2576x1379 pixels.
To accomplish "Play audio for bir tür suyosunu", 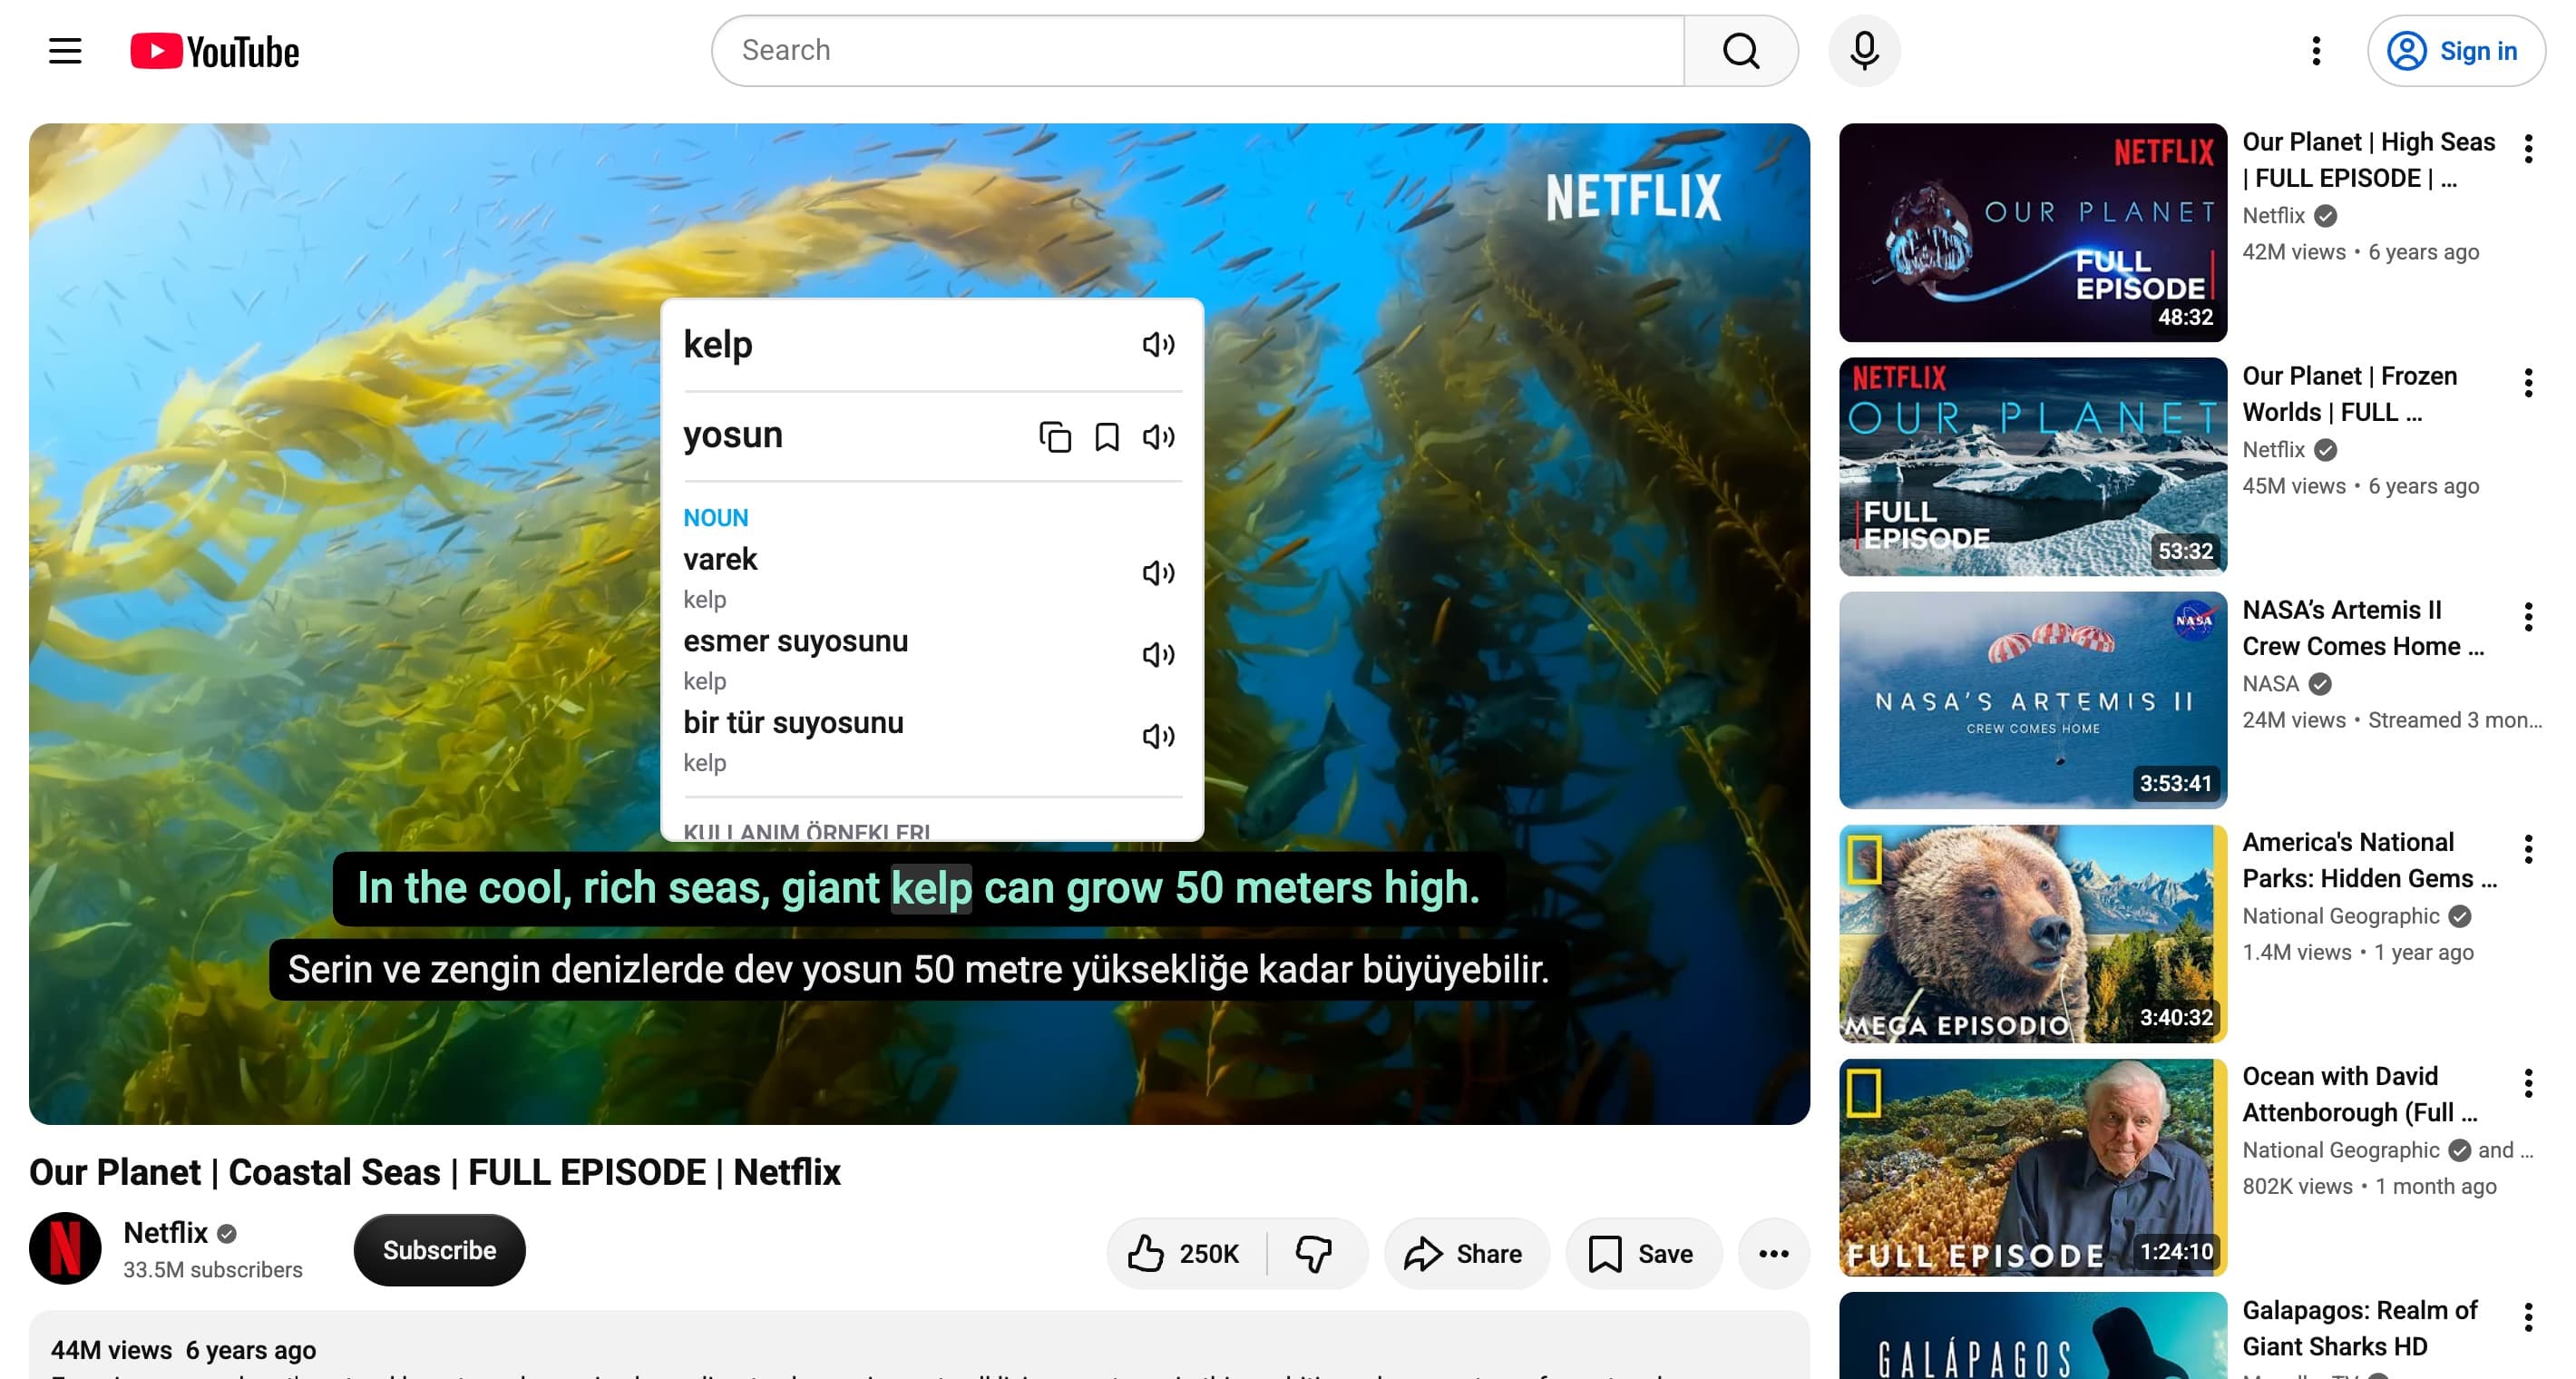I will point(1158,737).
